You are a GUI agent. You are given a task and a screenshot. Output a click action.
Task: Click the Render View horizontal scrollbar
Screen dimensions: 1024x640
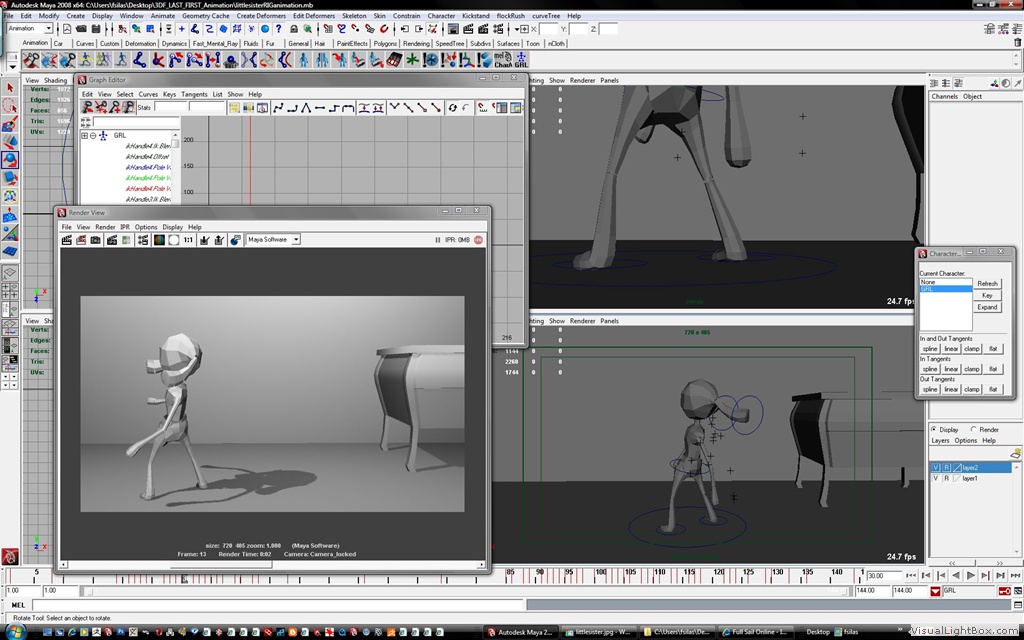(x=274, y=564)
